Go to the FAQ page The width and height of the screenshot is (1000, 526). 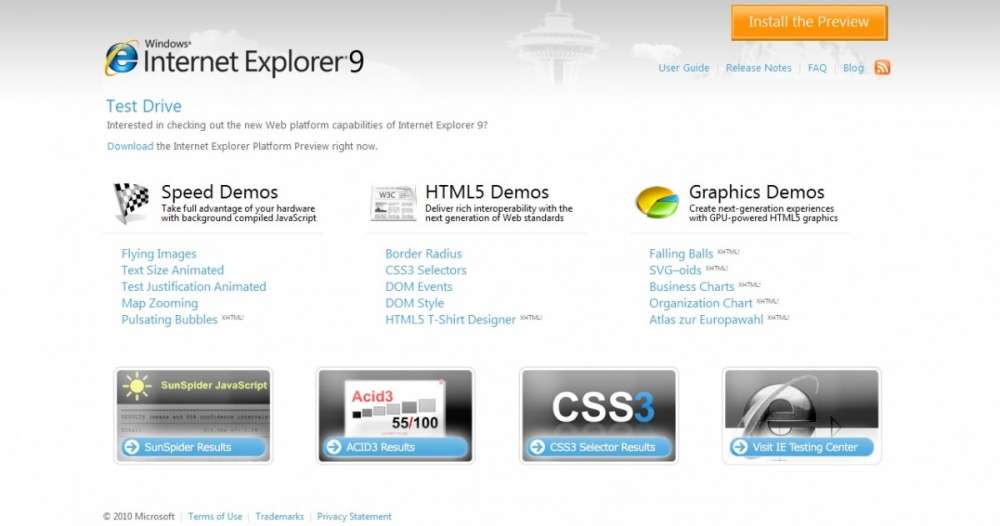[817, 68]
